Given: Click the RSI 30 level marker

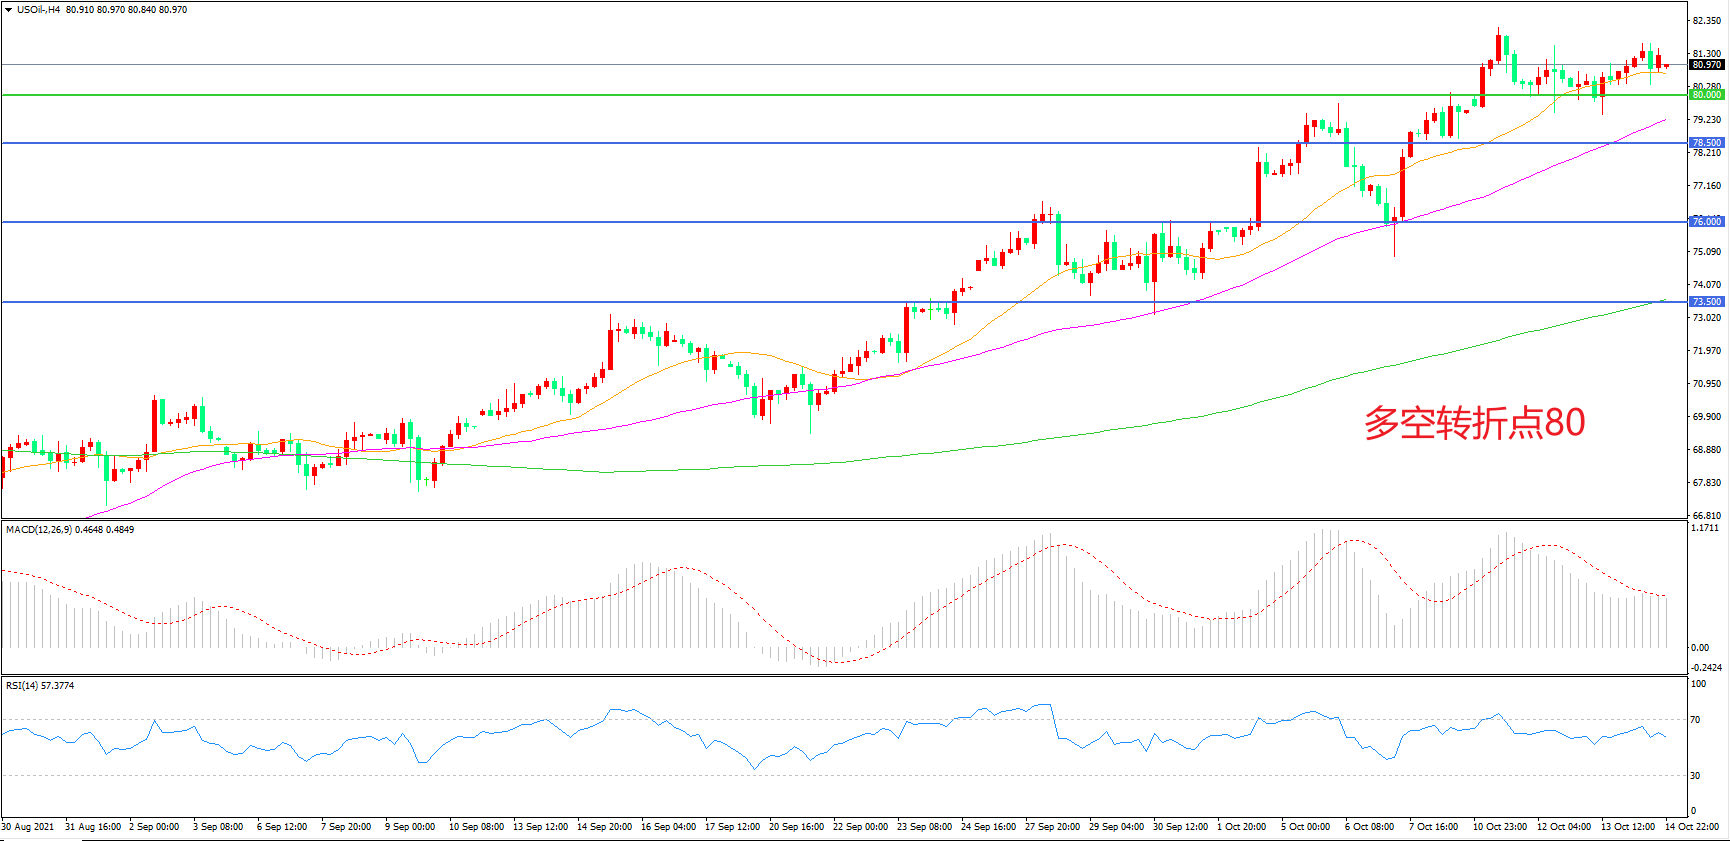Looking at the screenshot, I should pos(1695,776).
